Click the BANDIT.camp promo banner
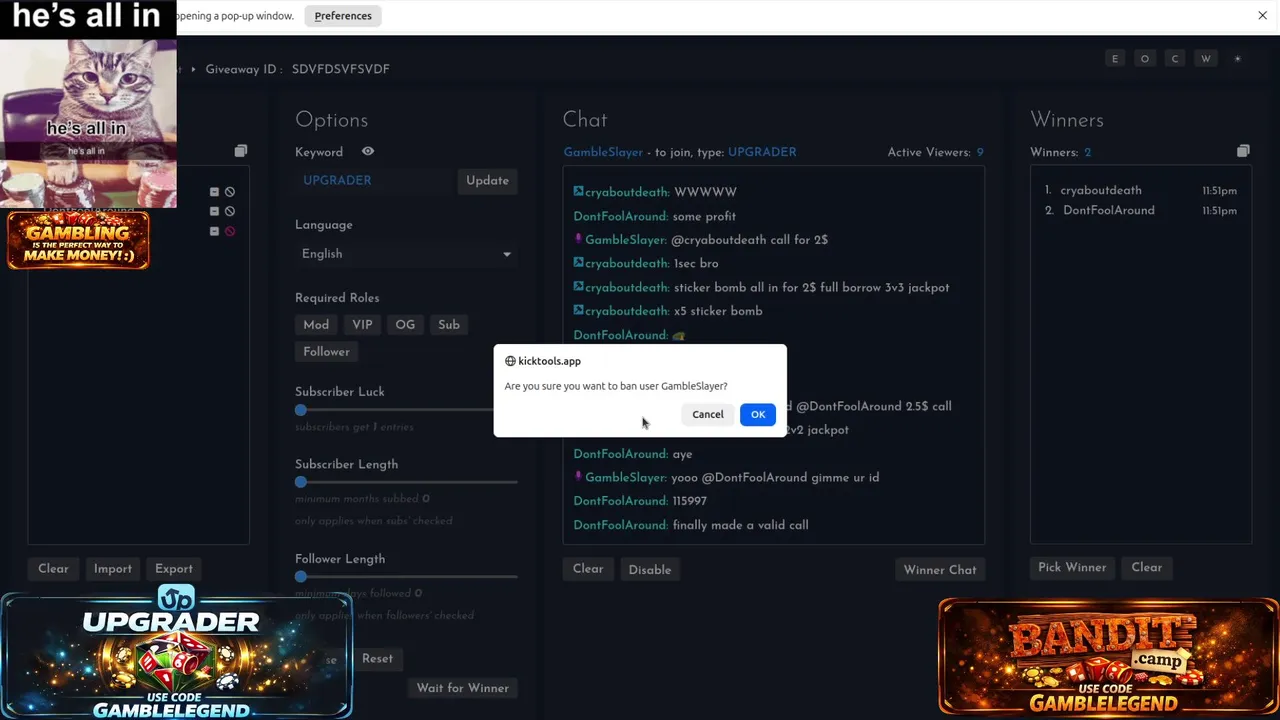The height and width of the screenshot is (720, 1280). [1108, 657]
